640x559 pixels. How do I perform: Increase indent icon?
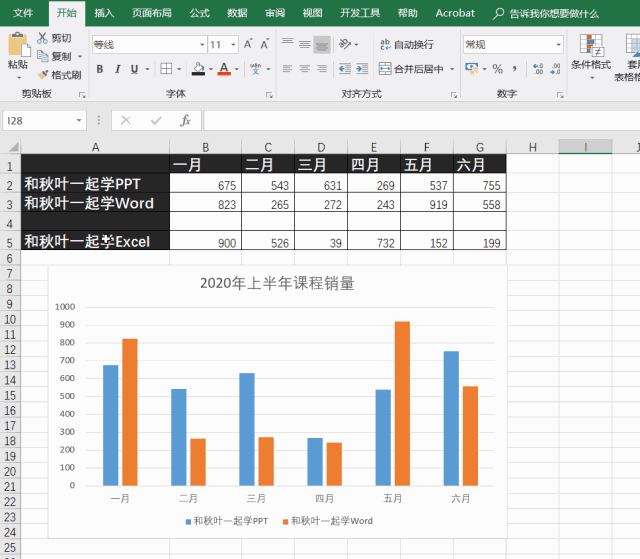[362, 69]
